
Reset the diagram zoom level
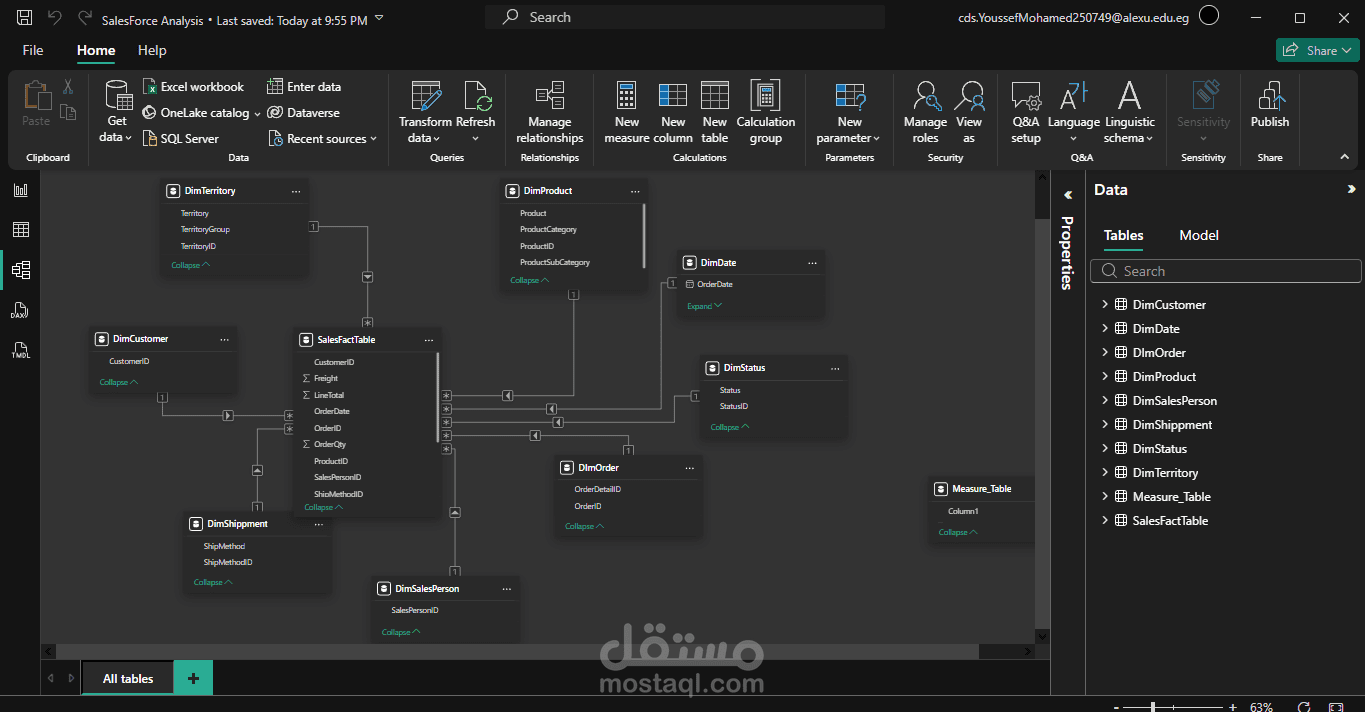pos(1303,707)
